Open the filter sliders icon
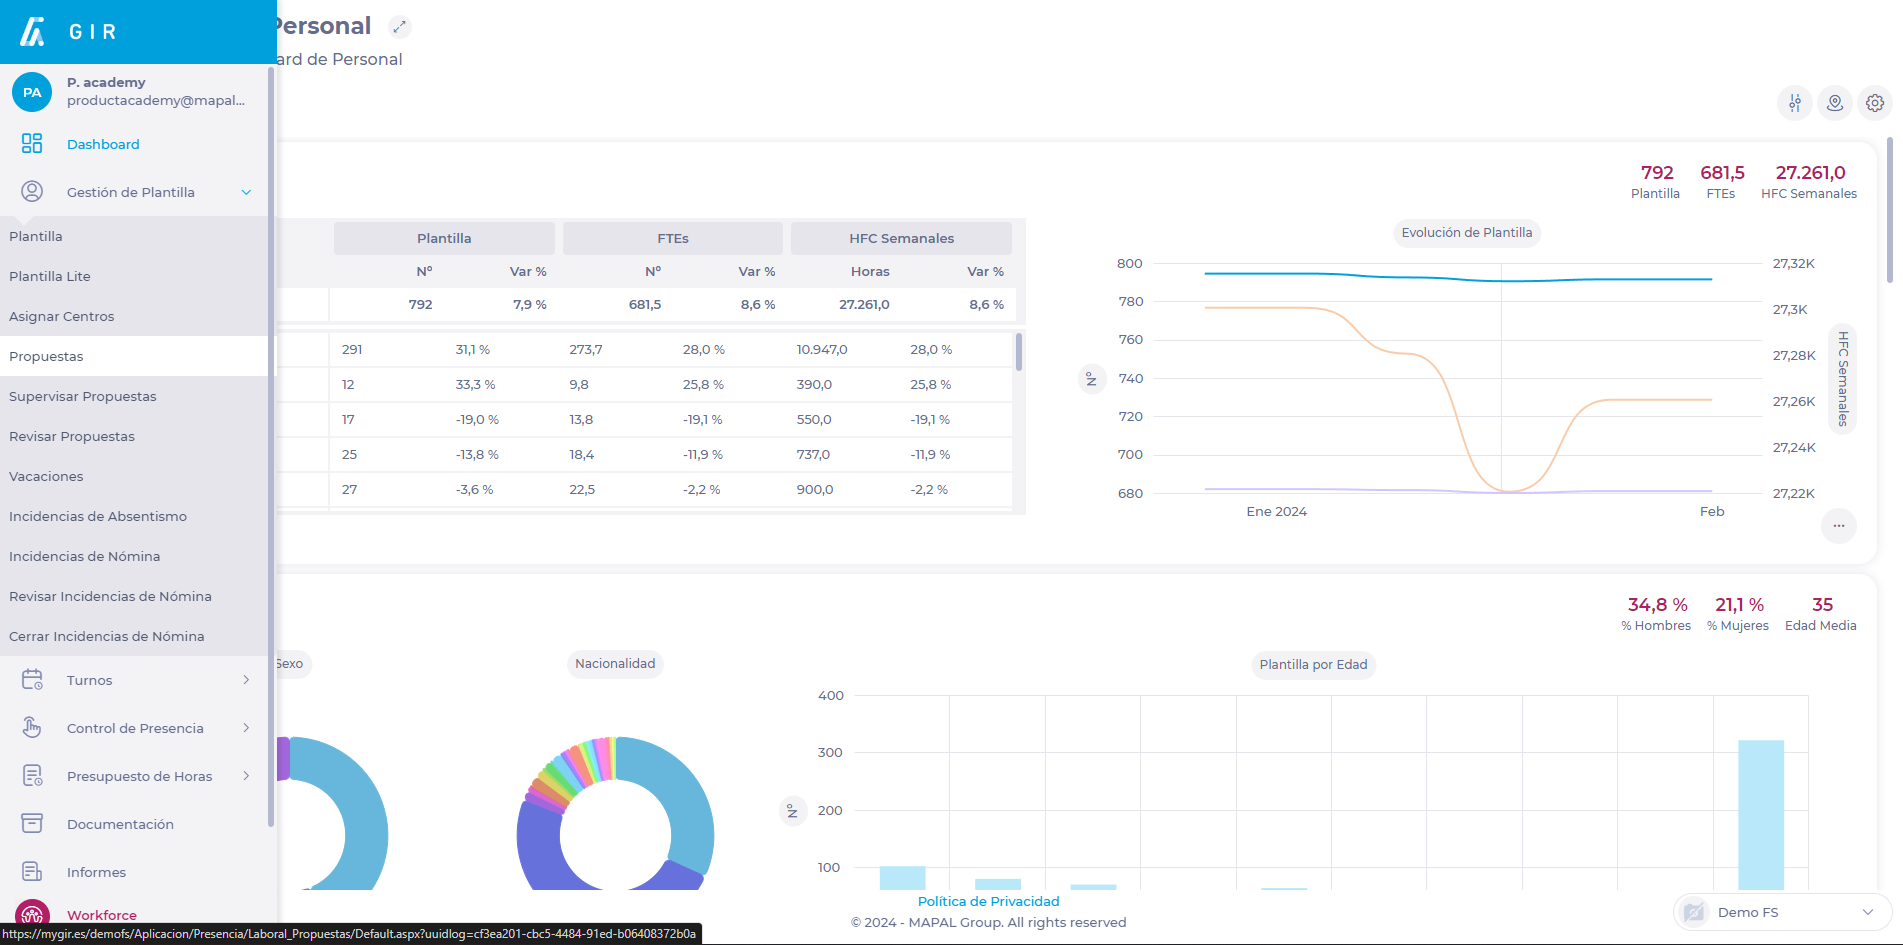1903x945 pixels. point(1795,103)
